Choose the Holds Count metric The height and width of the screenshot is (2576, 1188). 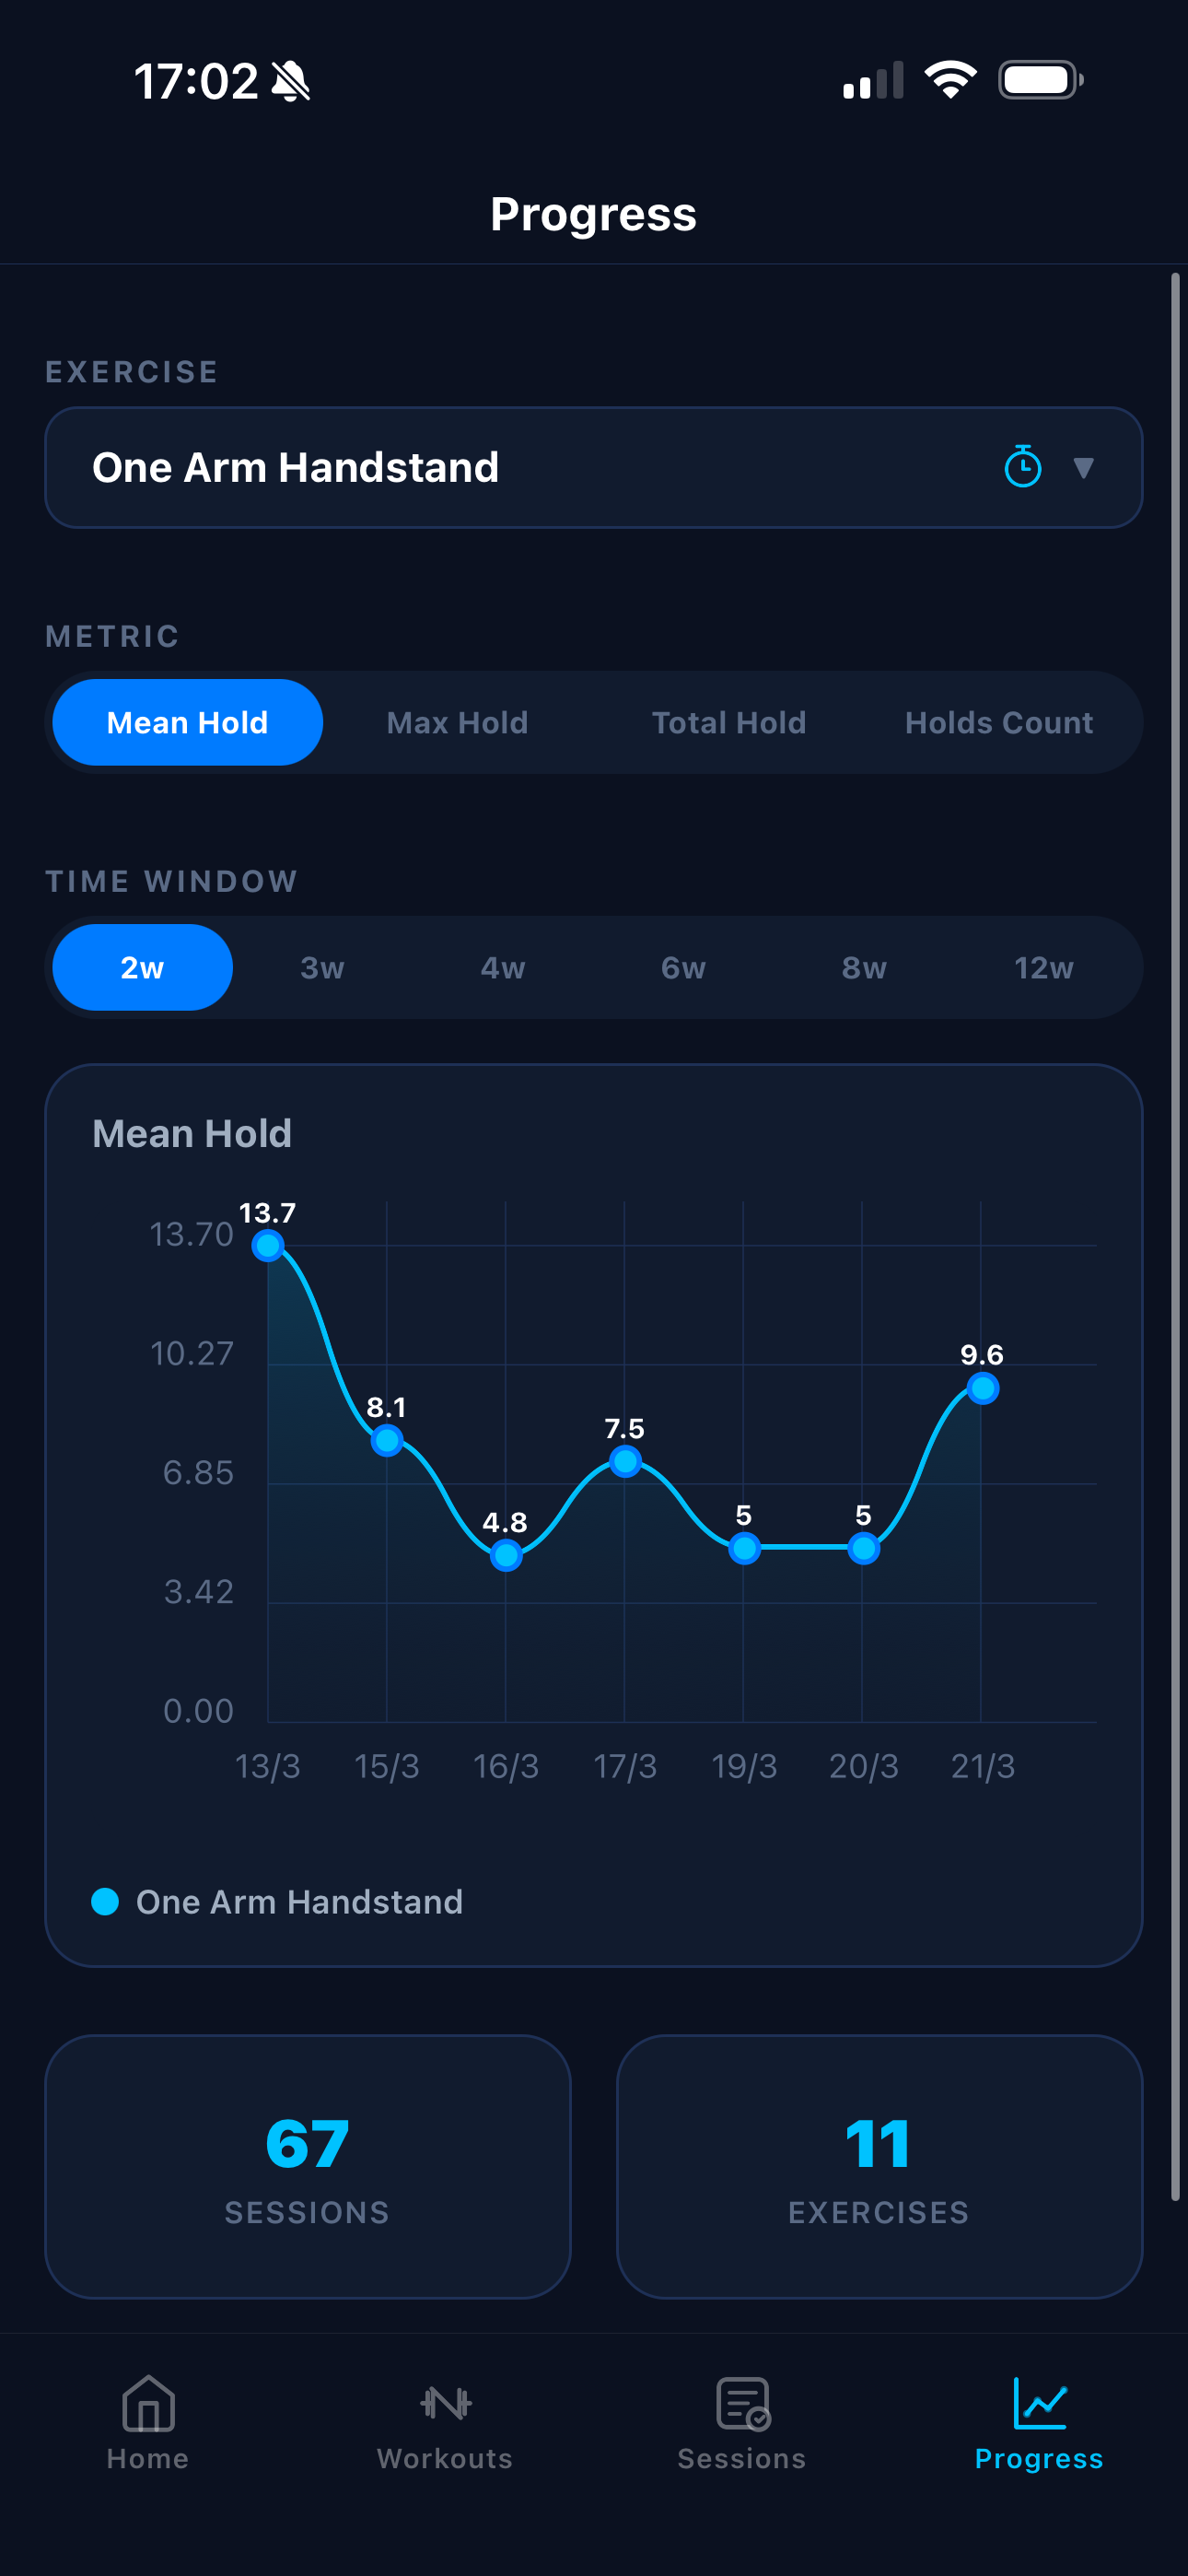[998, 722]
